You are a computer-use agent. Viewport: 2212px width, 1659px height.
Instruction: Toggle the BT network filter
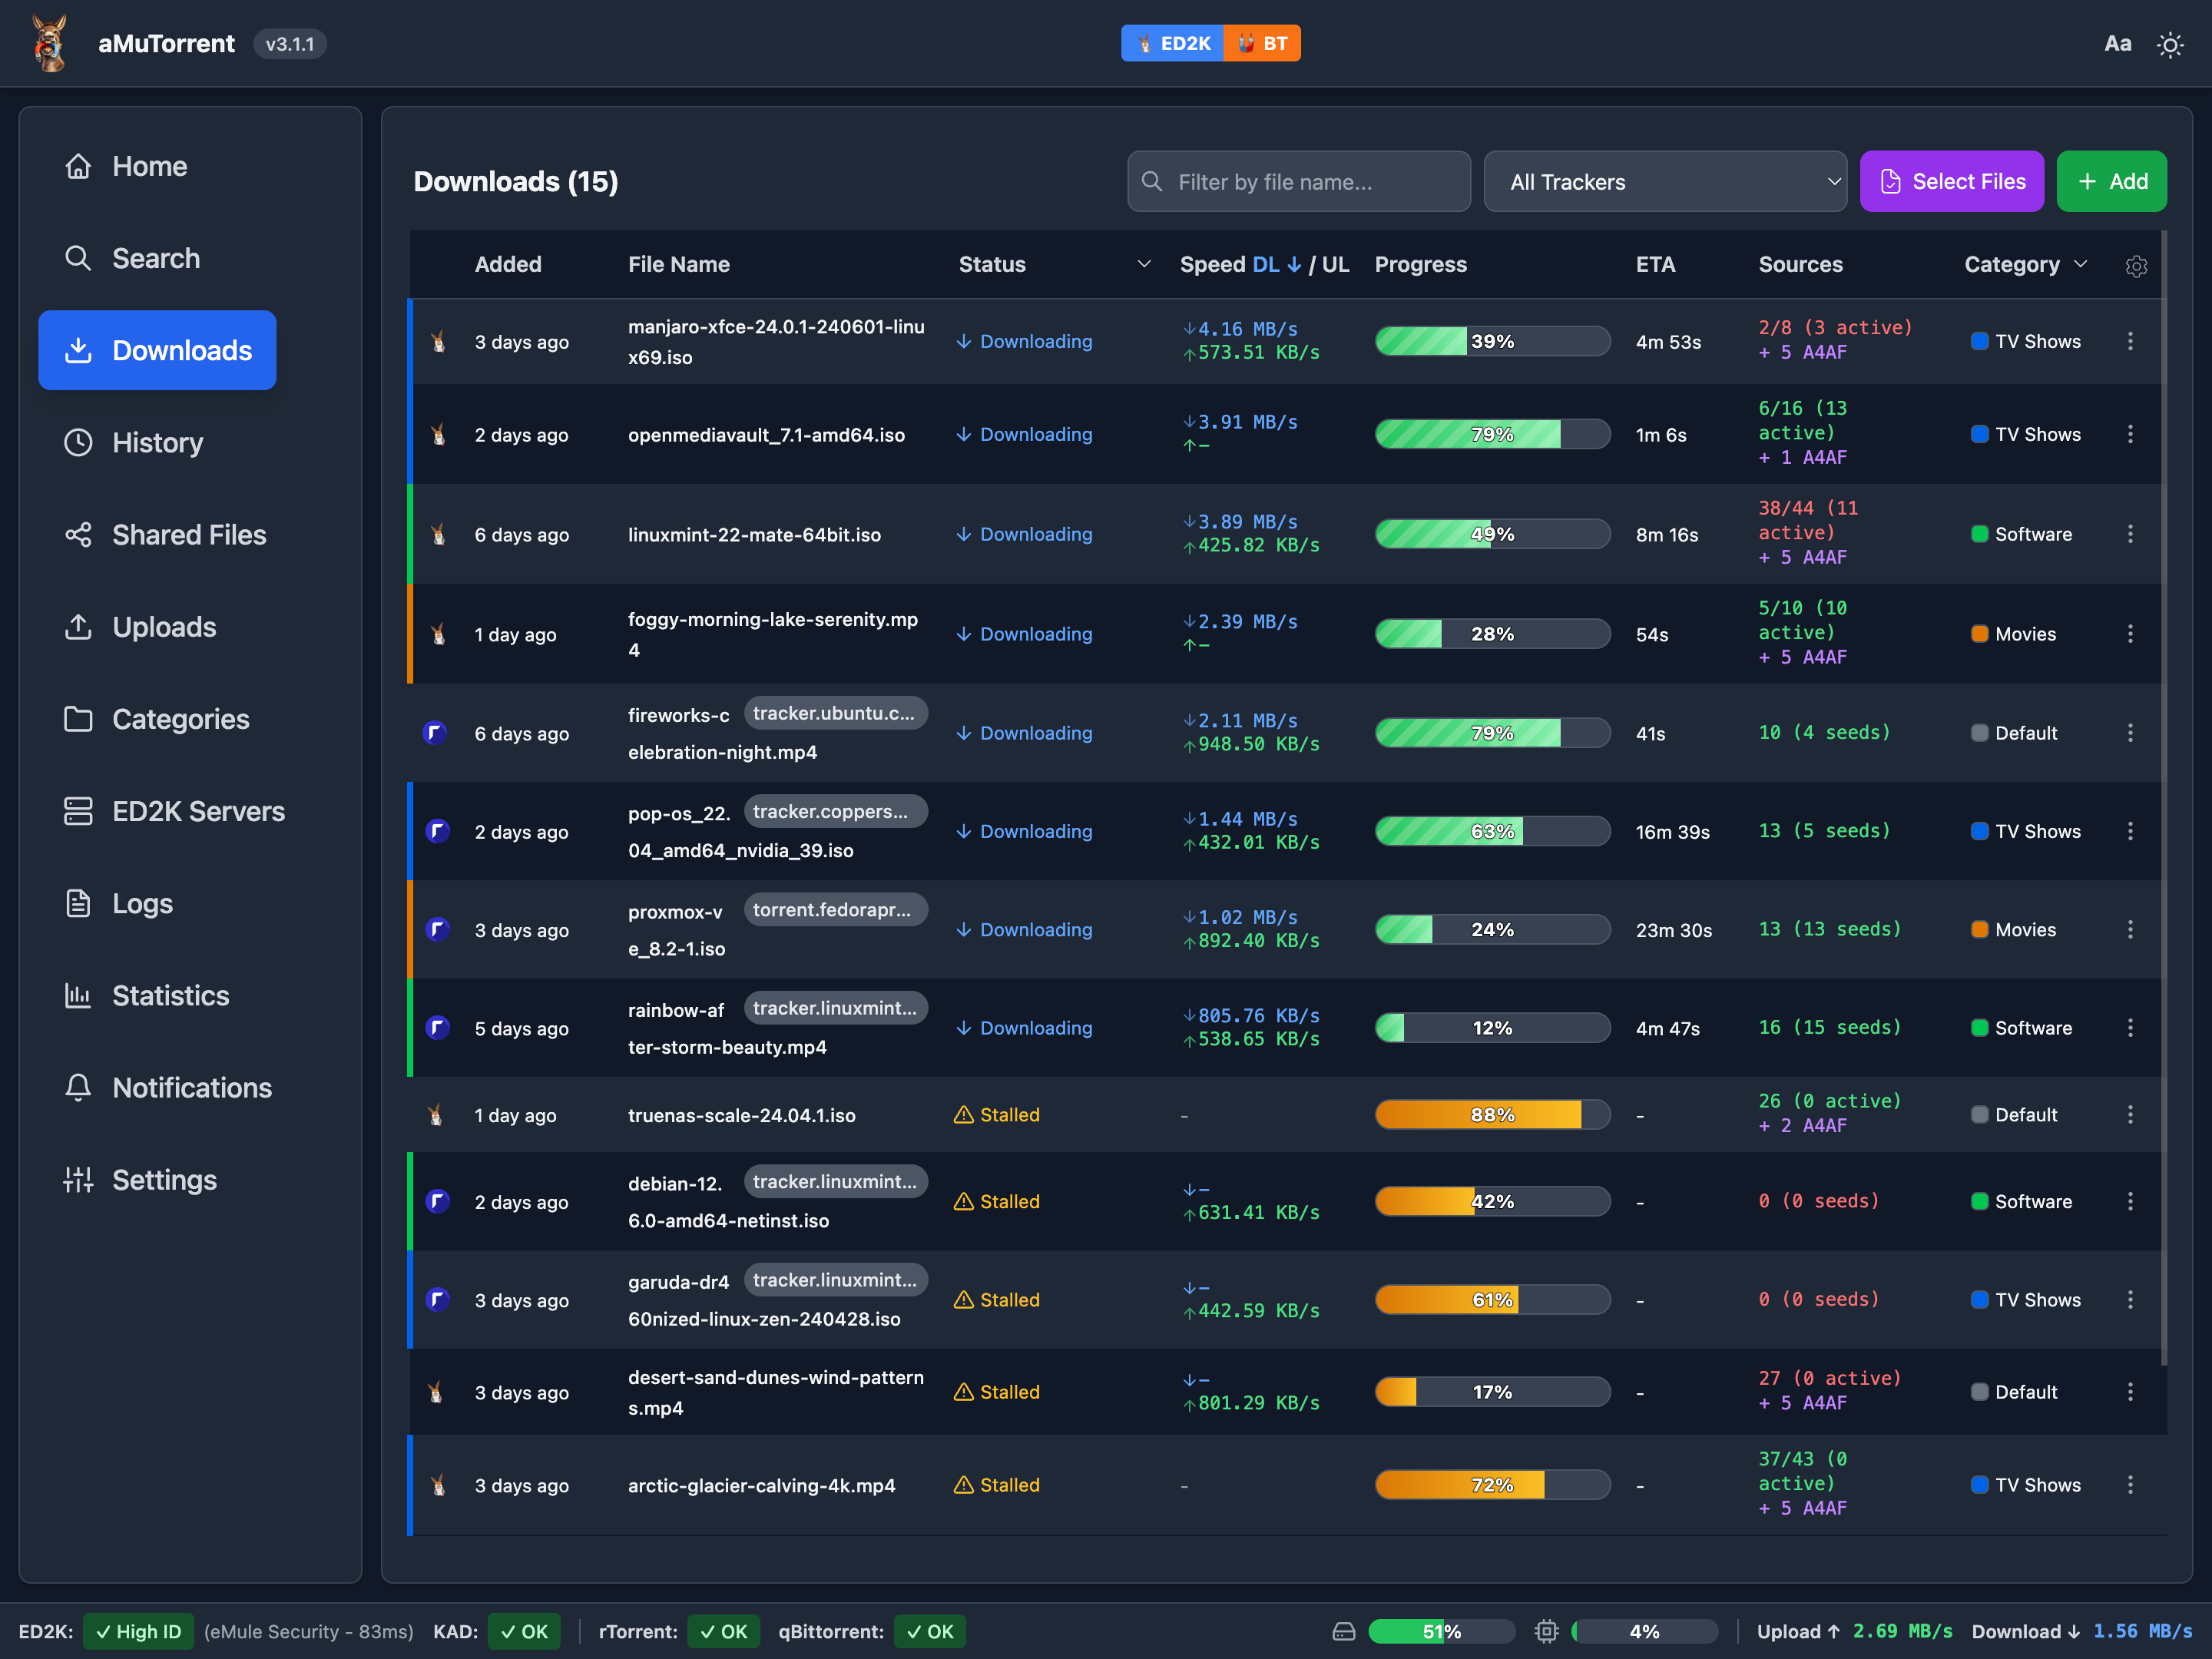(1262, 43)
